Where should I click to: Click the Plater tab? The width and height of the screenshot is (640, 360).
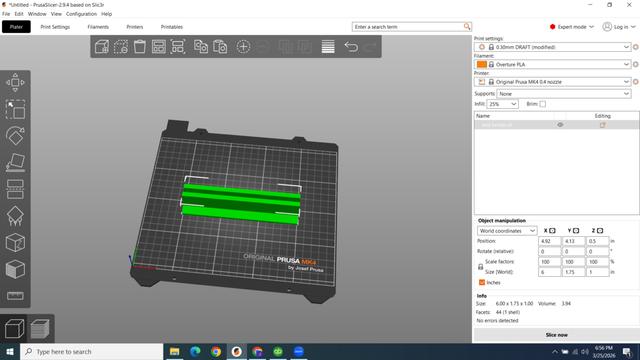16,27
